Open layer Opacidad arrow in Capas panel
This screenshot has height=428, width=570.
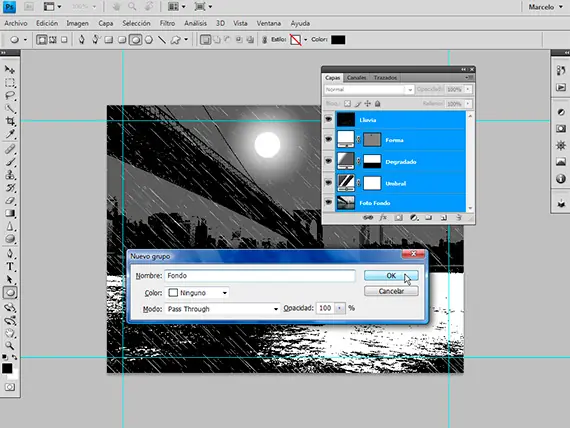[468, 89]
